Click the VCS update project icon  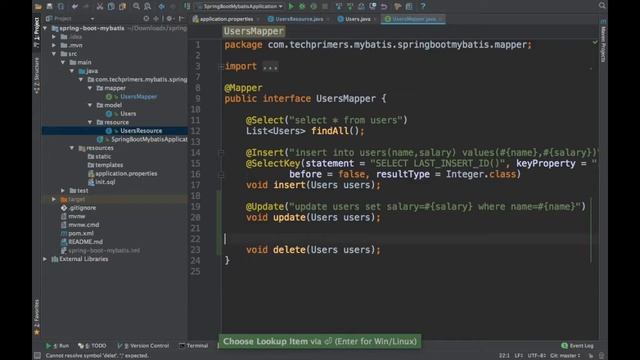point(339,6)
